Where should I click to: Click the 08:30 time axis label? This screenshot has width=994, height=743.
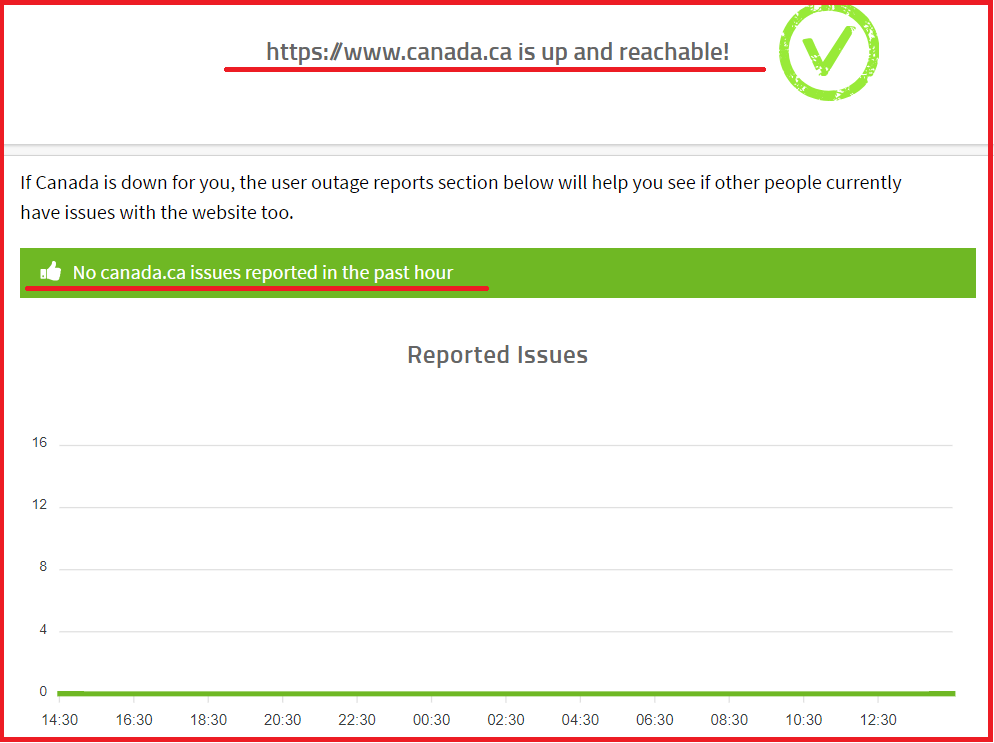pyautogui.click(x=729, y=720)
